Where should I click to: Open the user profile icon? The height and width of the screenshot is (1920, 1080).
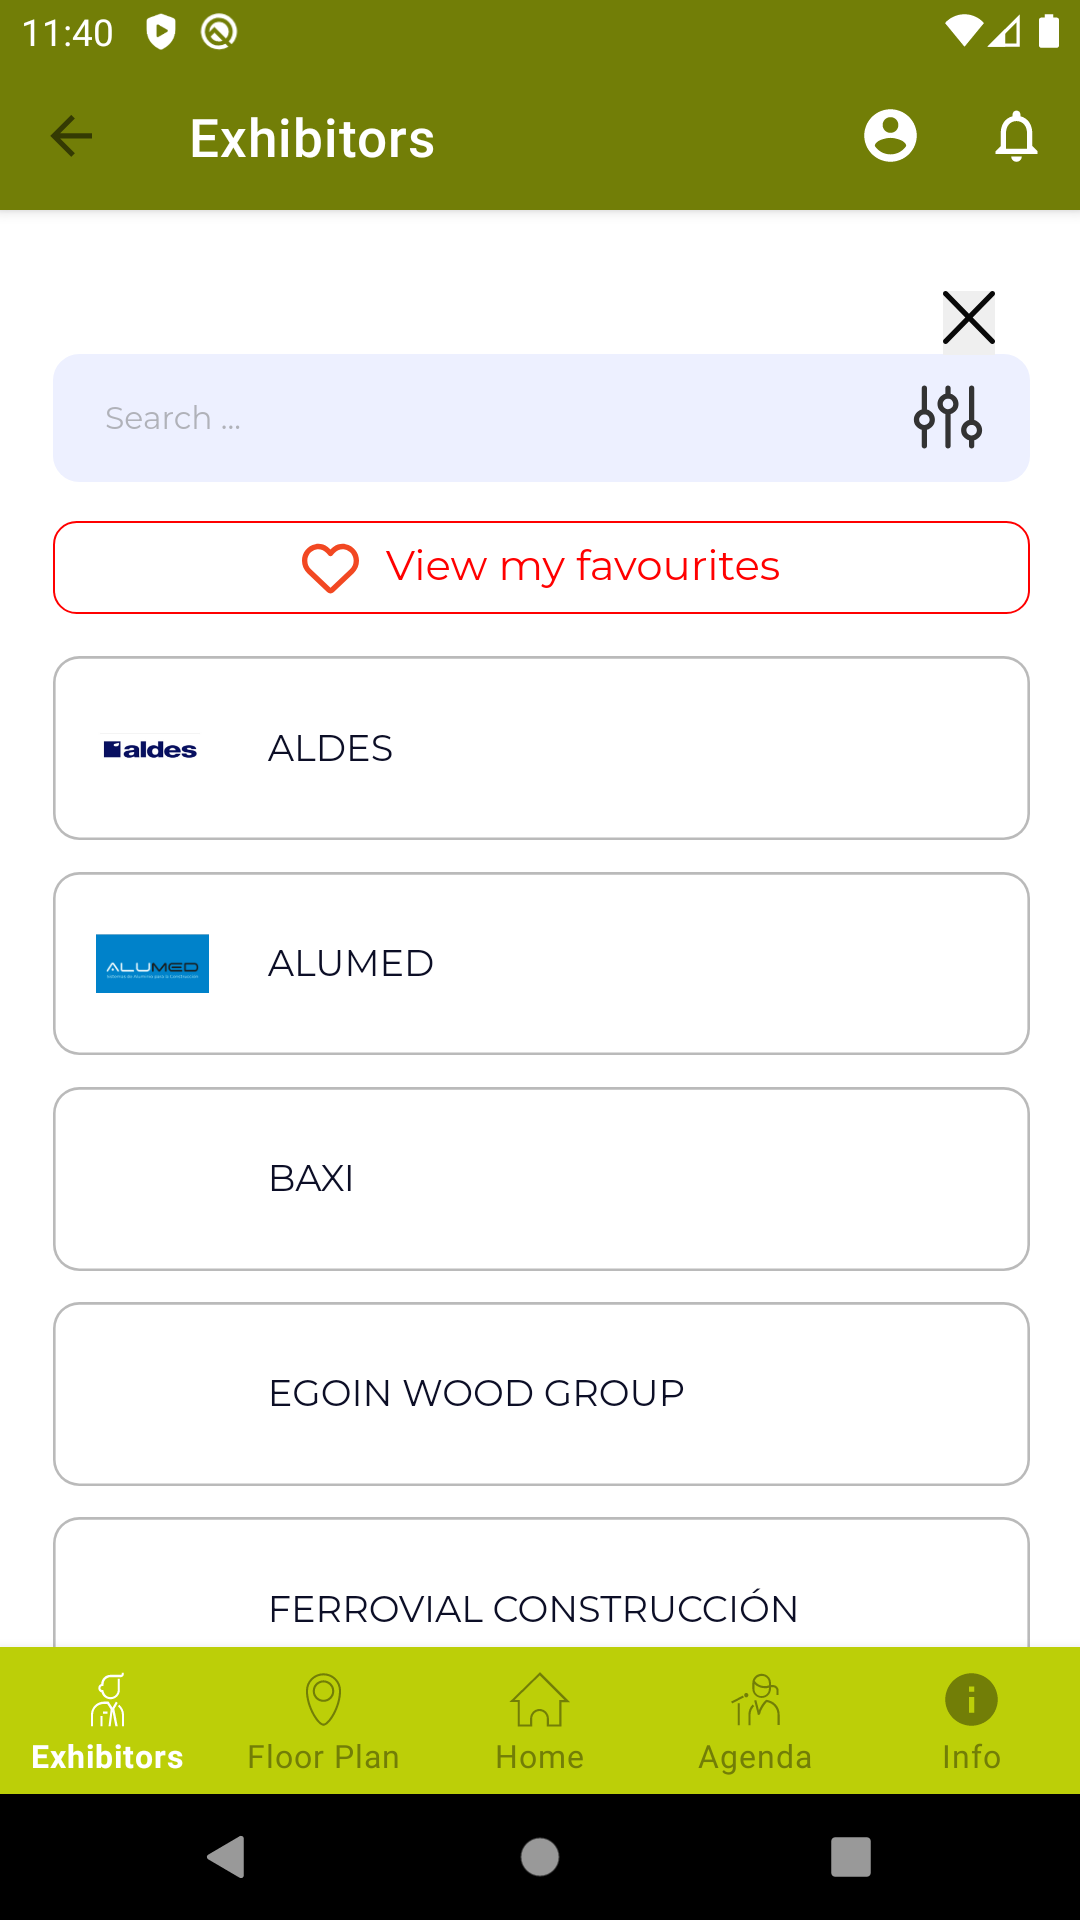(890, 136)
